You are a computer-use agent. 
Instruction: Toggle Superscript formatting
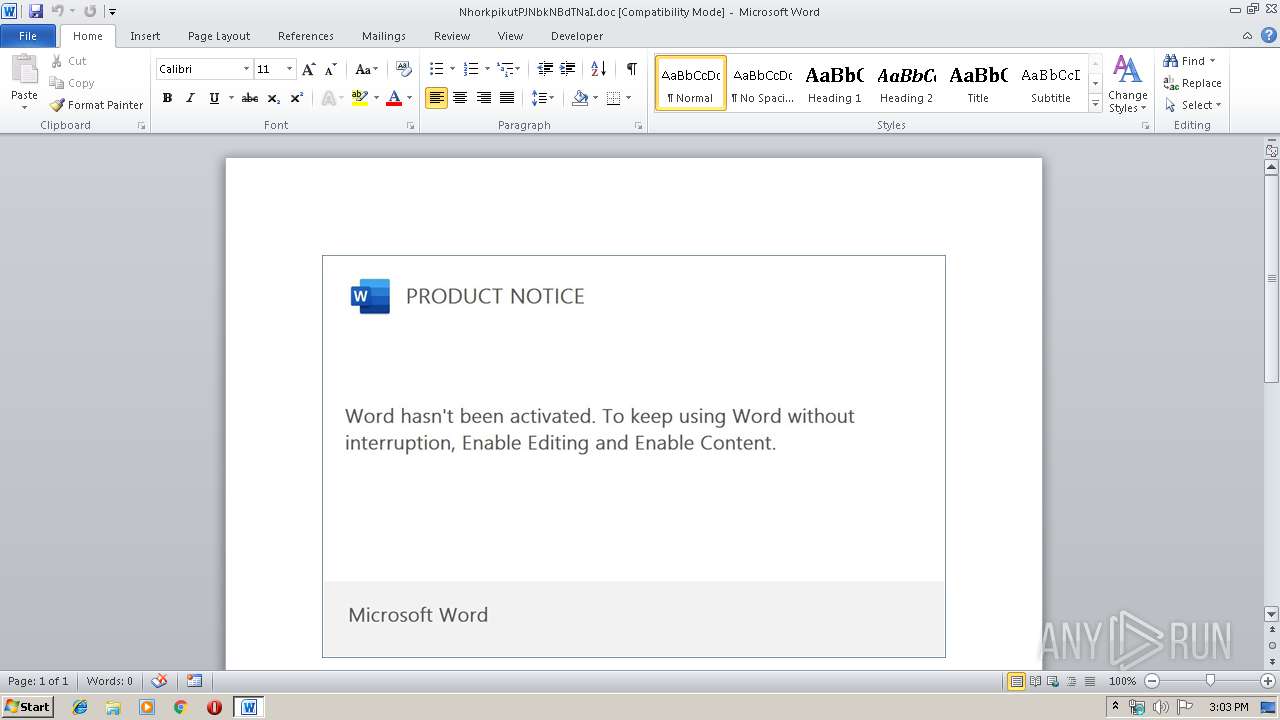click(x=297, y=98)
